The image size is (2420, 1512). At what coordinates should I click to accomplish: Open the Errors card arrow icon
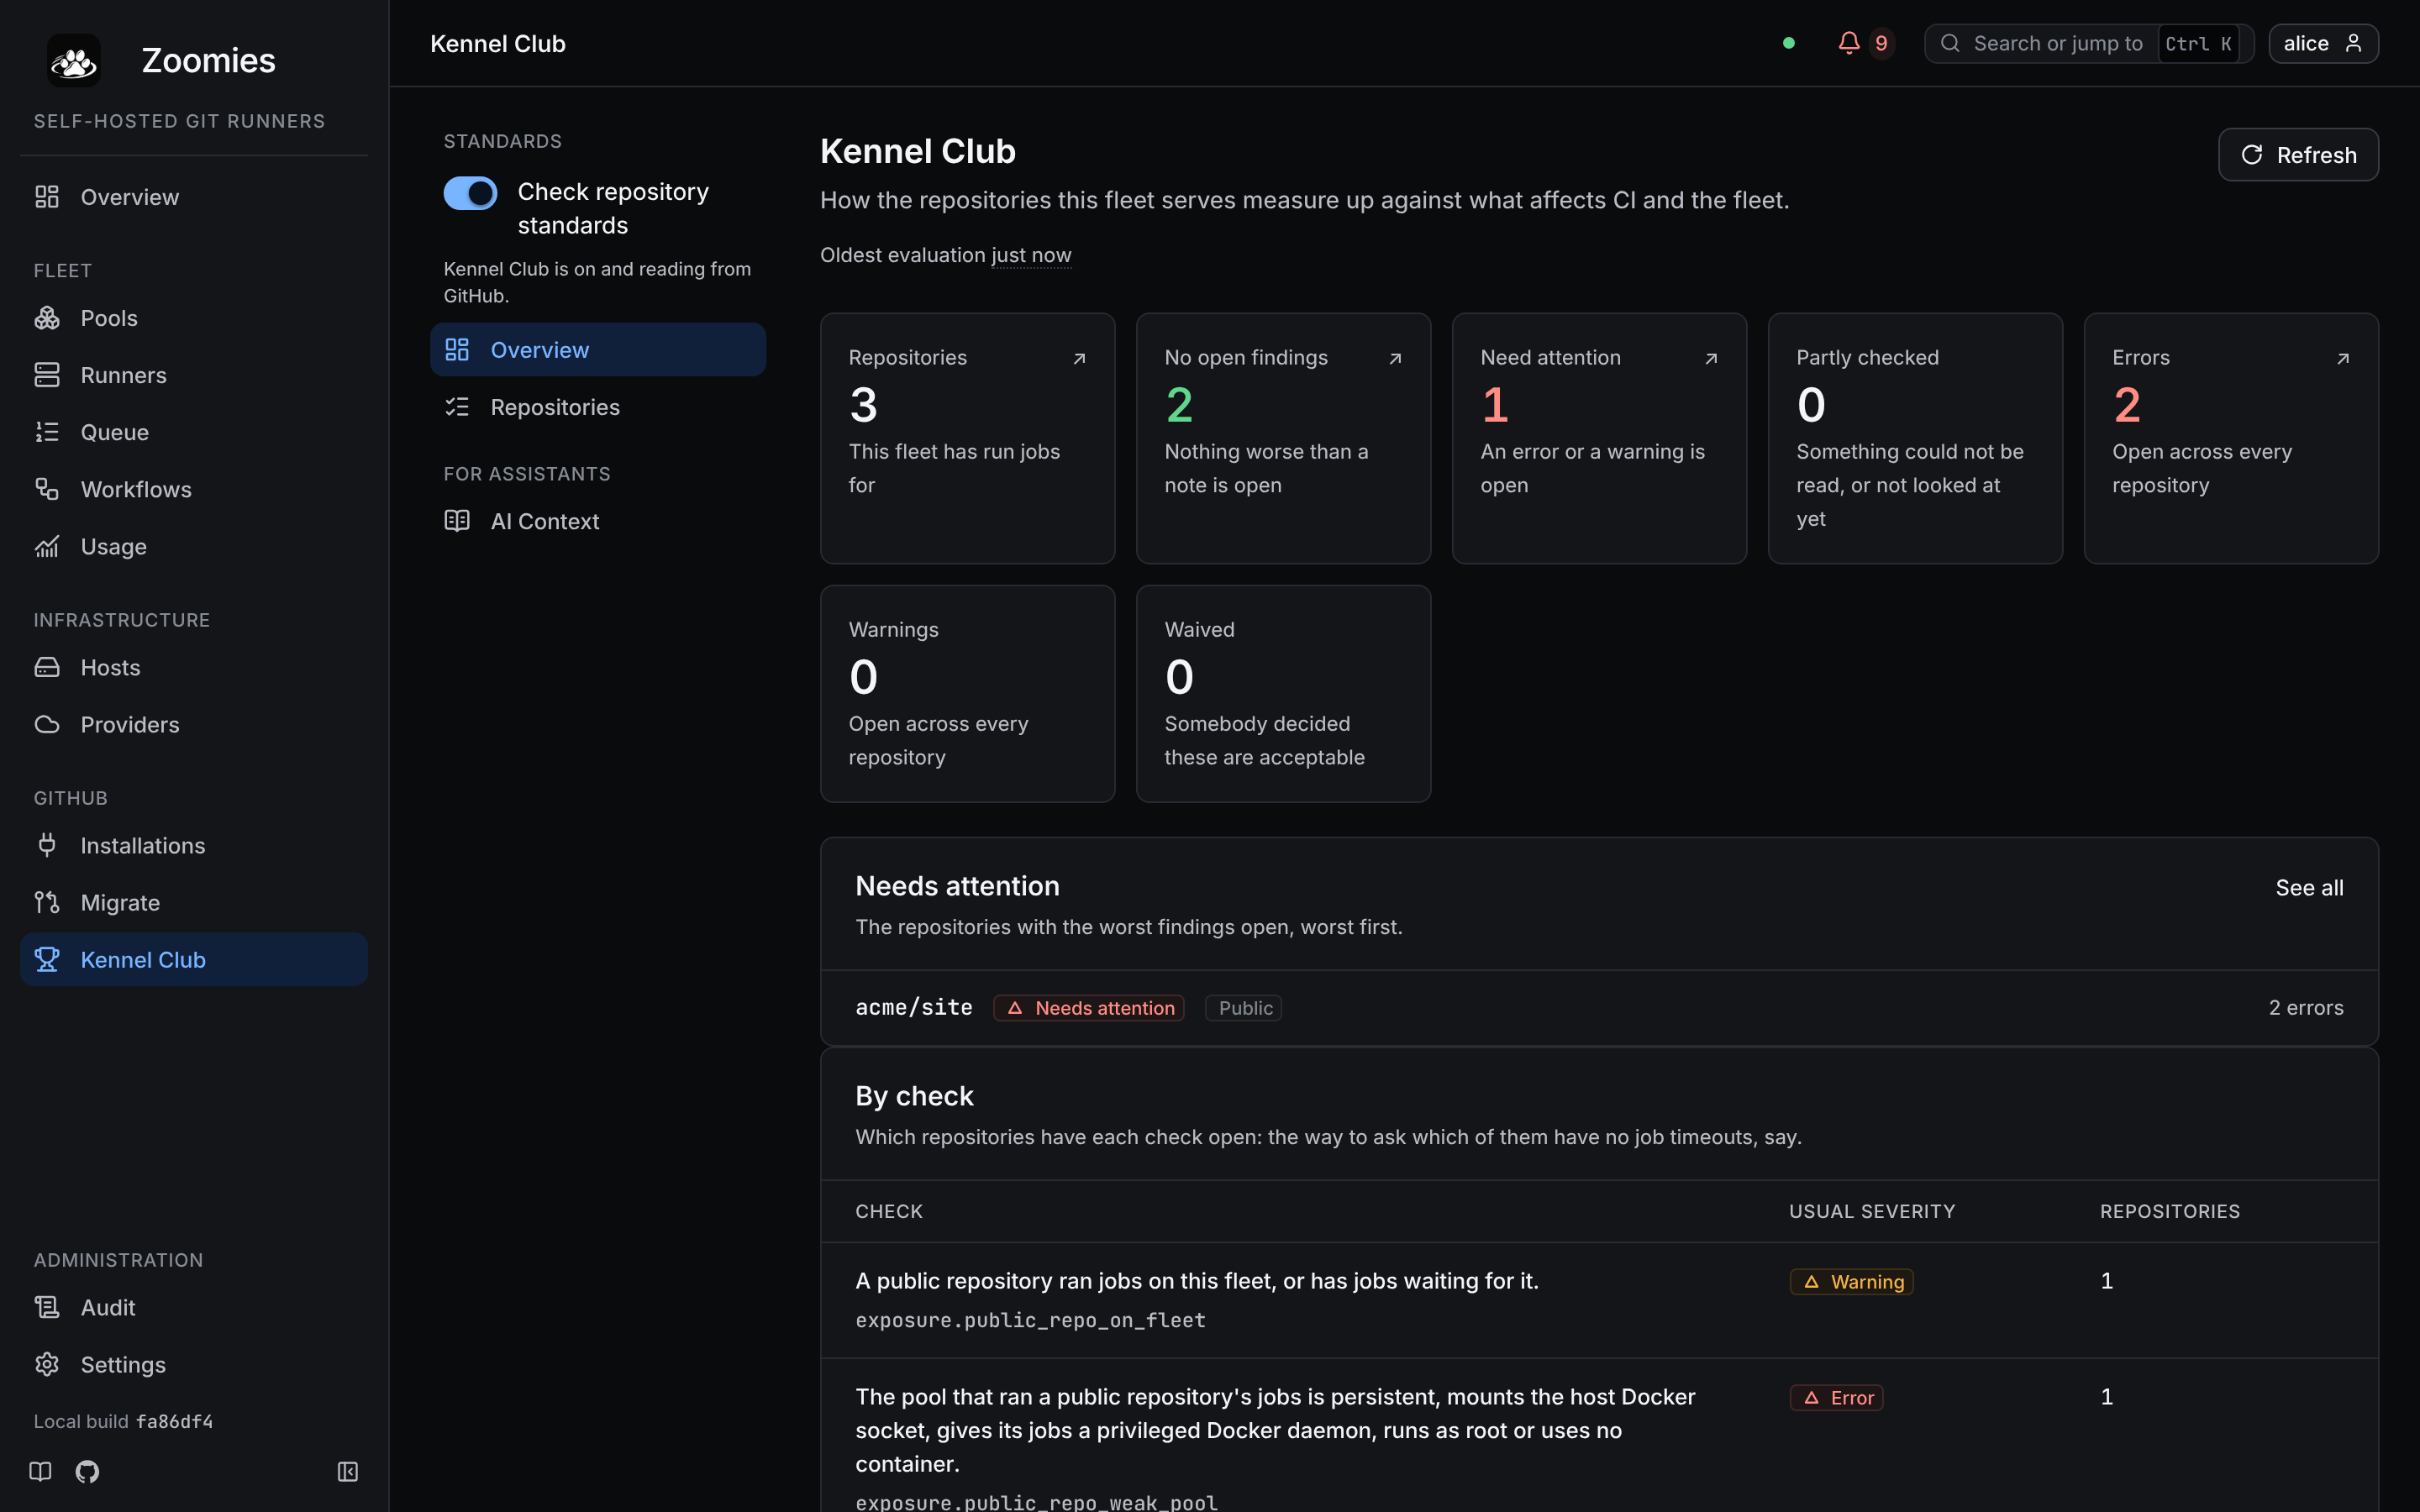(x=2343, y=358)
